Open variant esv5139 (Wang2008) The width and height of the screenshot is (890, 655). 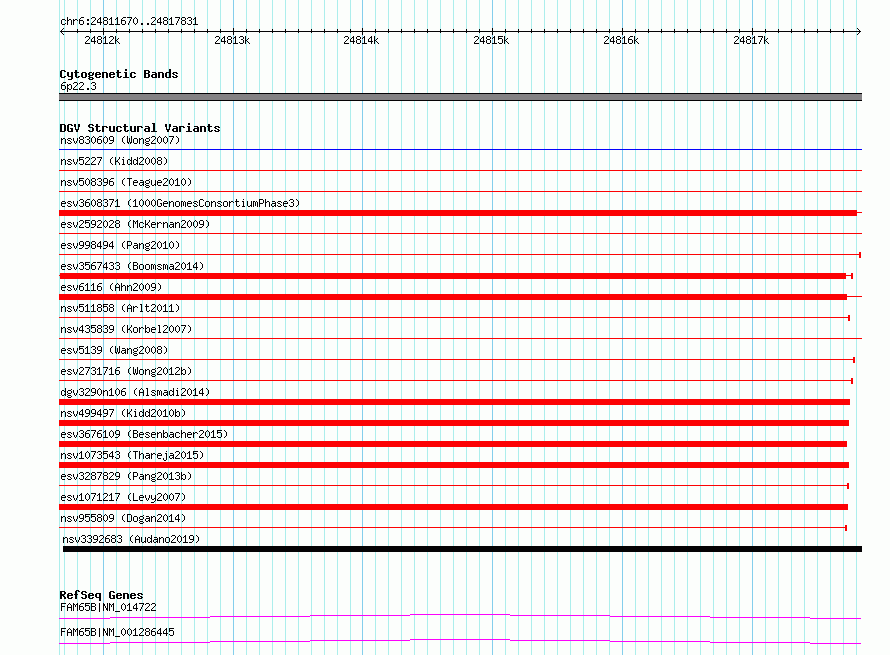pos(114,350)
